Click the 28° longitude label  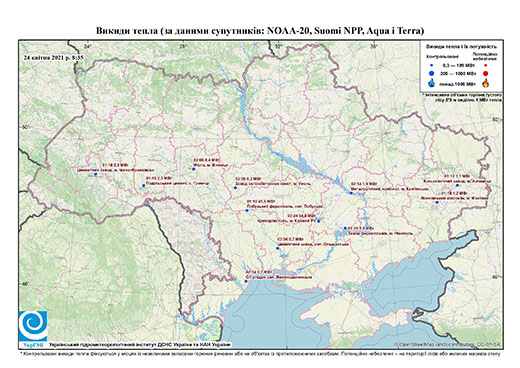[x=182, y=46]
